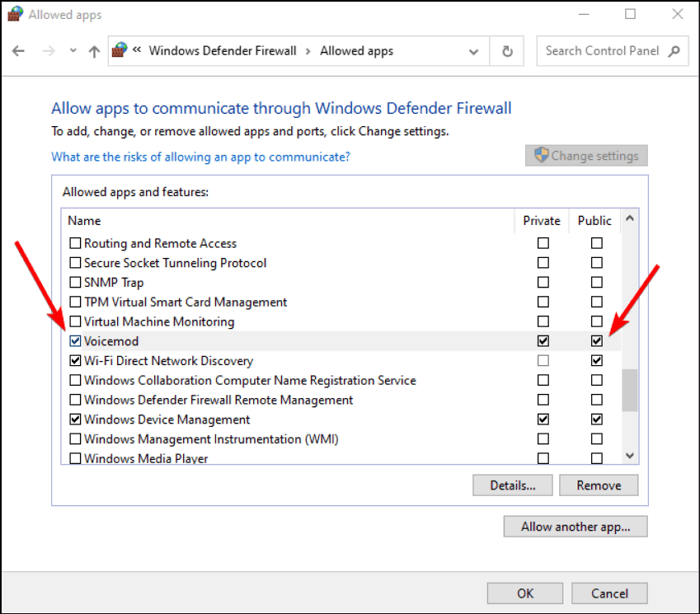700x614 pixels.
Task: Click the Forward navigation arrow
Action: (47, 51)
